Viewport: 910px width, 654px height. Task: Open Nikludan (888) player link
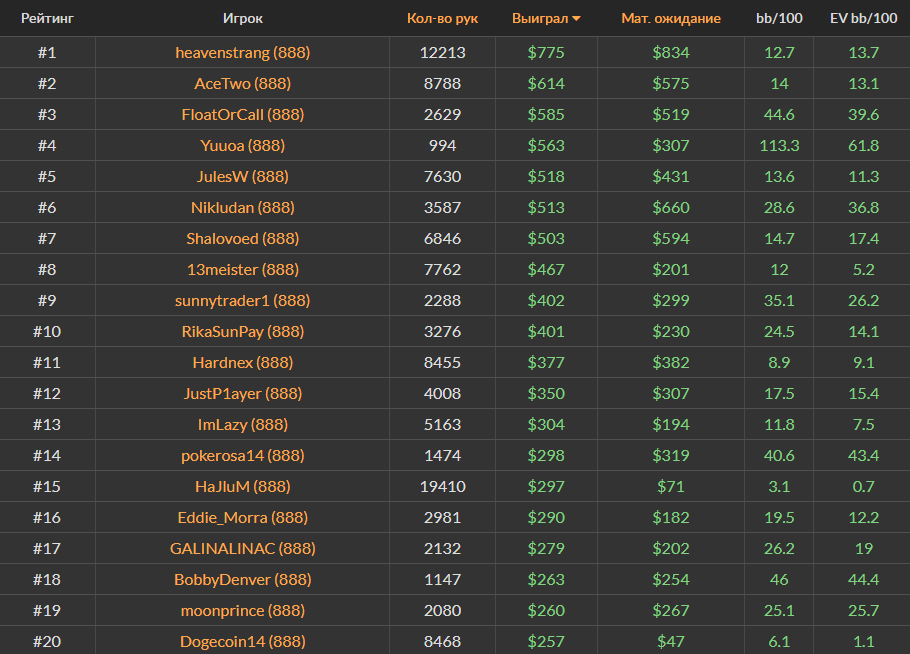(242, 207)
